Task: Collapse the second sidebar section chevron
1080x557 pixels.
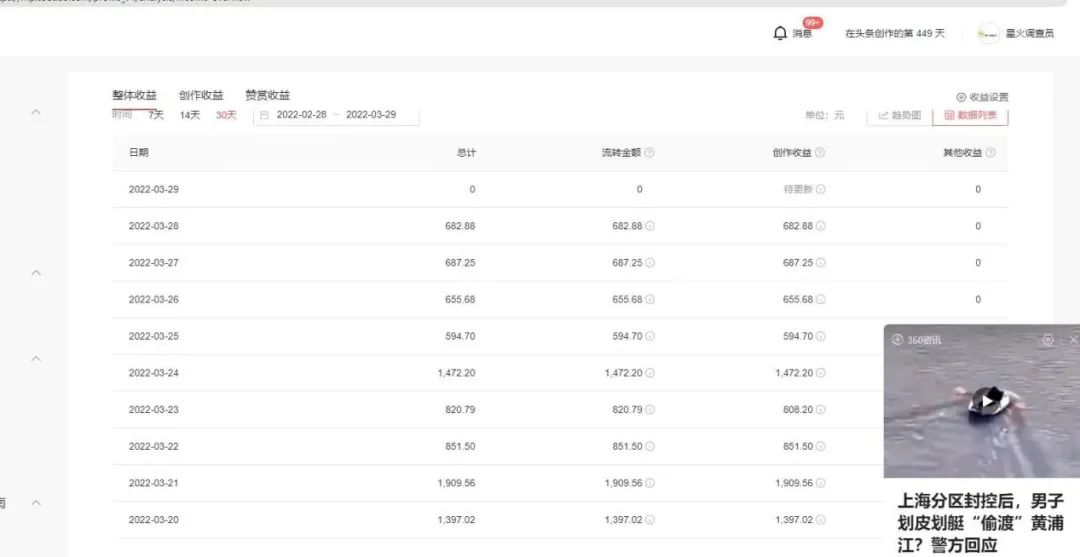Action: point(36,272)
